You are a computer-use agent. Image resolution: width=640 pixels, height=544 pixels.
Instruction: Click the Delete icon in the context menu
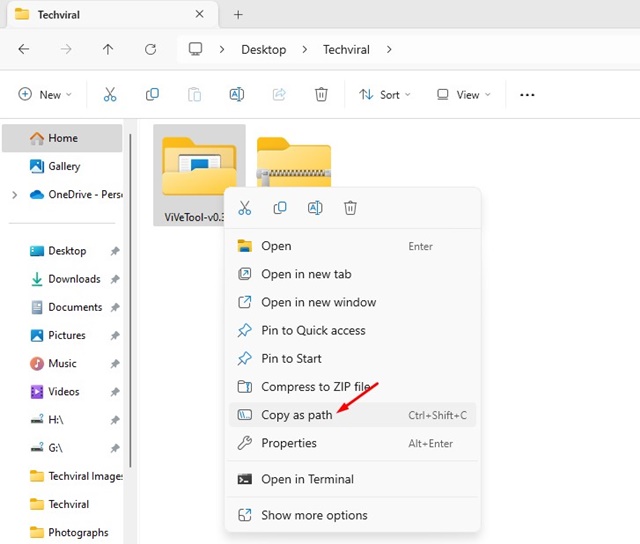350,208
